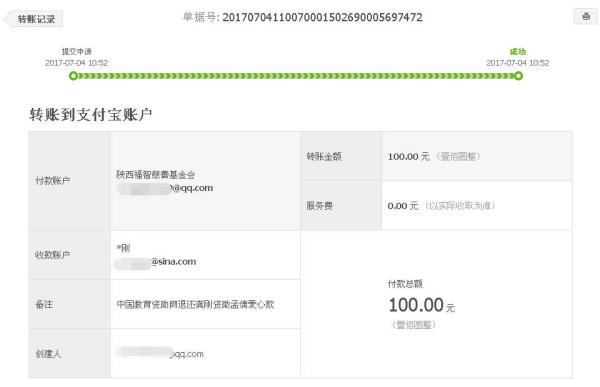
Task: Click payer @qq.com email address
Action: [165, 188]
